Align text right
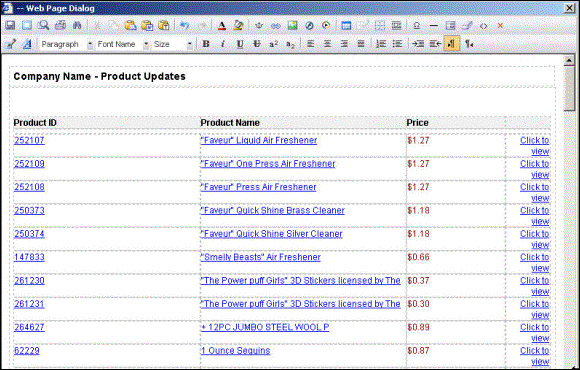Viewport: 580px width, 370px height. [344, 44]
